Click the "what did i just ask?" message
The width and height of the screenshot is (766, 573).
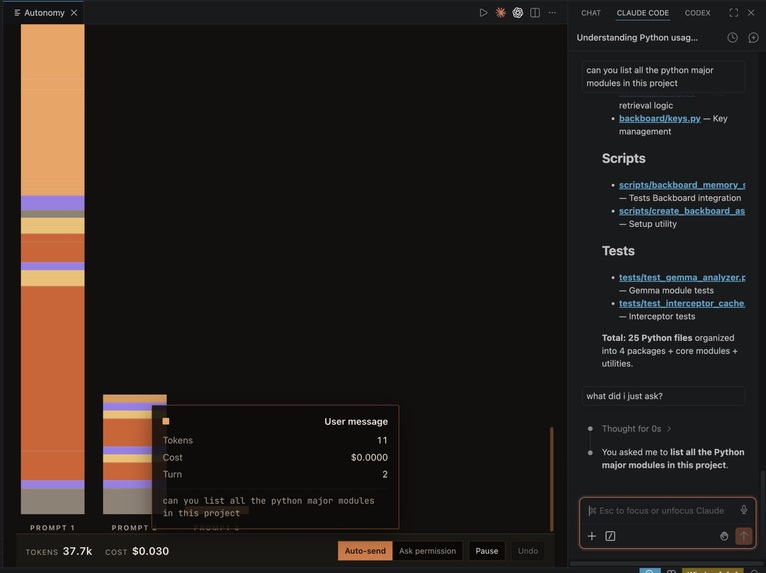663,396
